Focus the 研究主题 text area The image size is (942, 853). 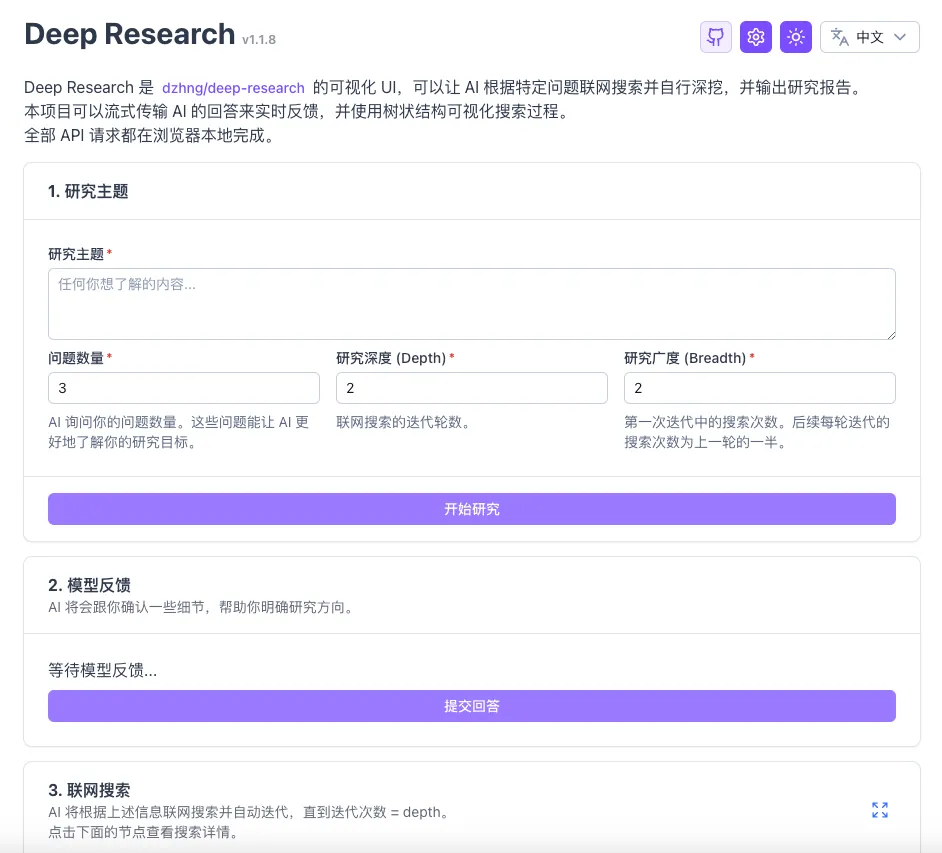(x=472, y=304)
